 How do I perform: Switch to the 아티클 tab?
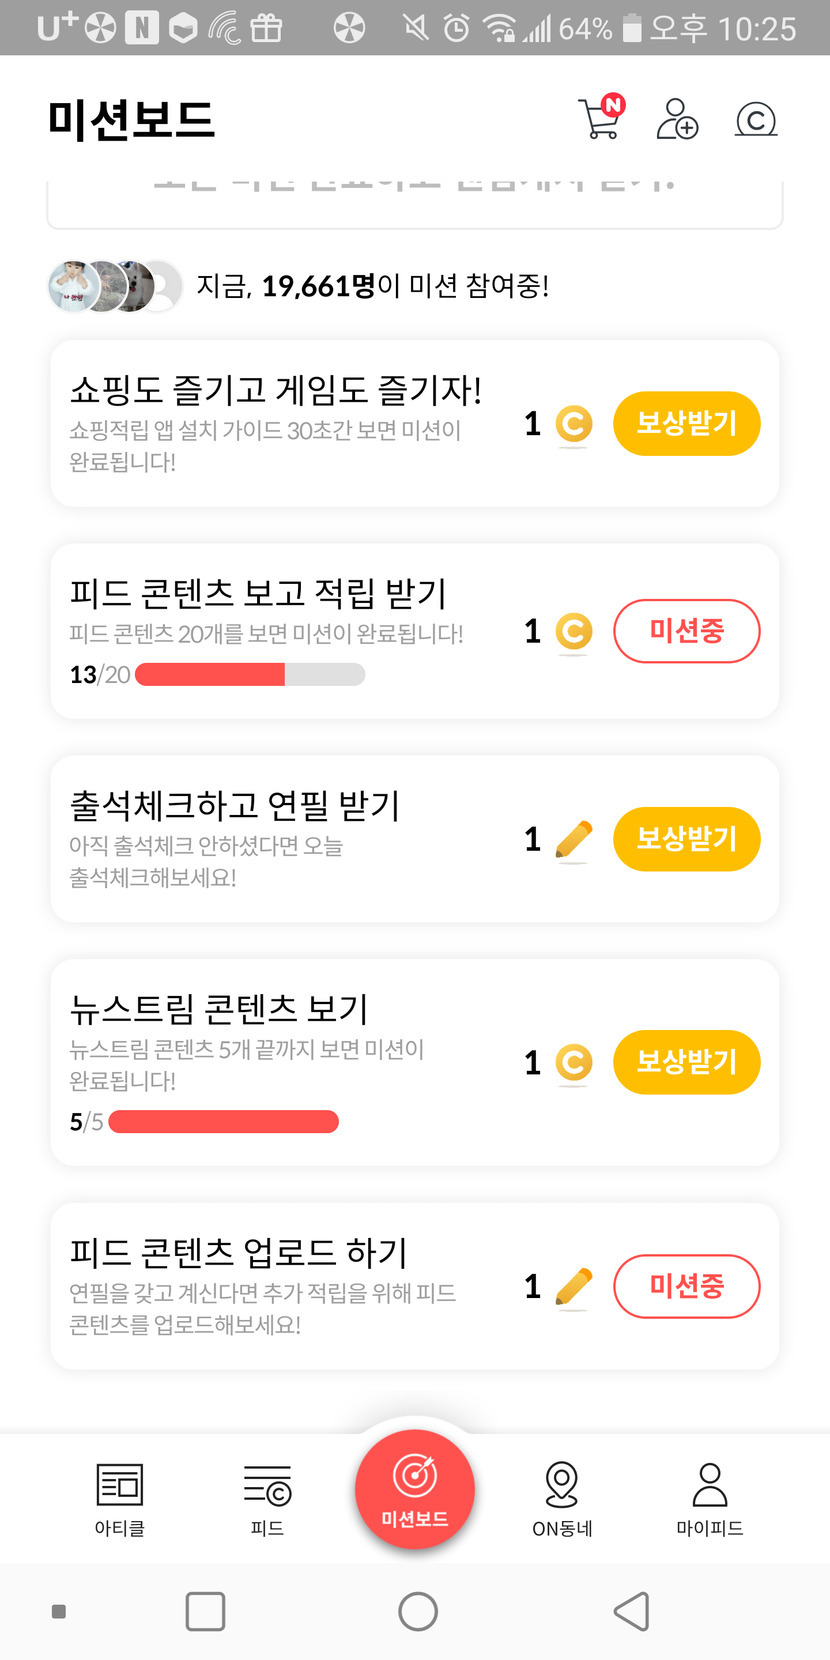(x=120, y=1498)
